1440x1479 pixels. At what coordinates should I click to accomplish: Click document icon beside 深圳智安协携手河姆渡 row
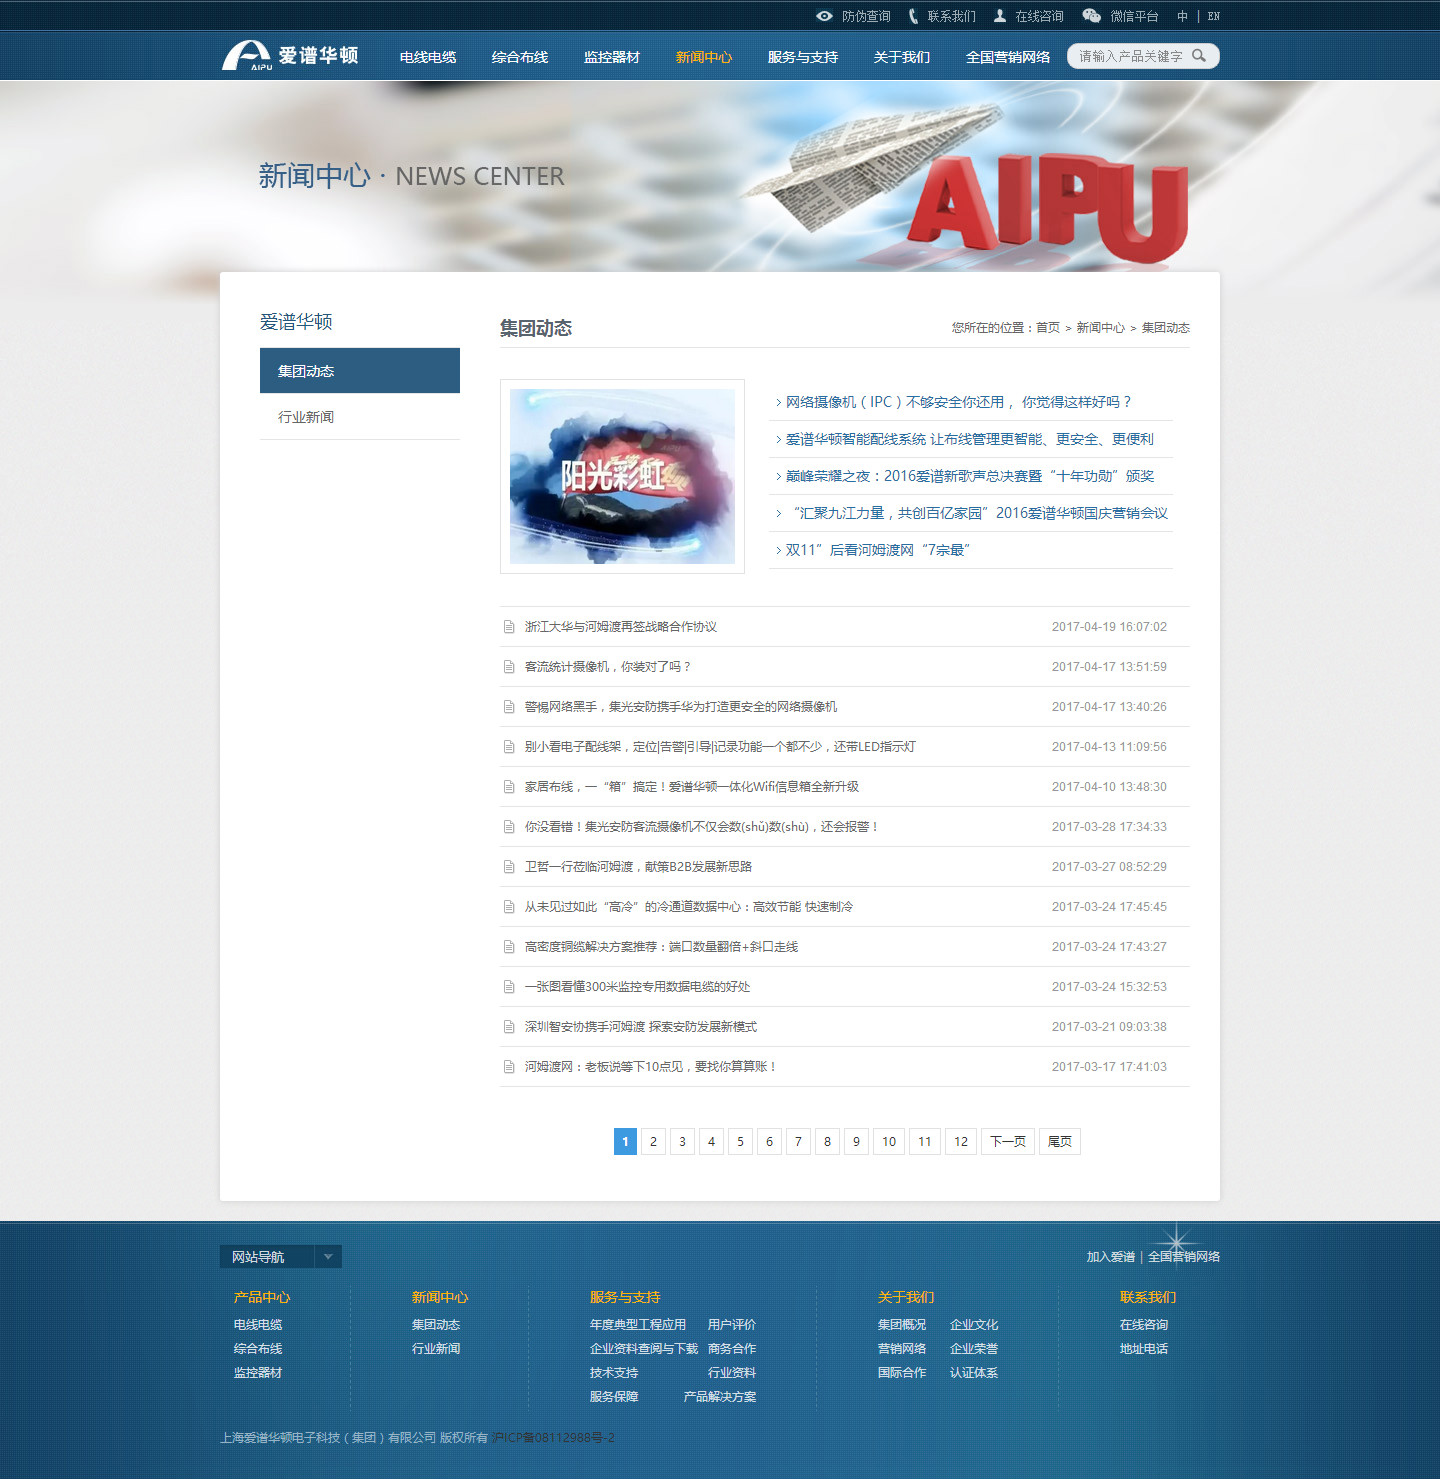point(509,1027)
